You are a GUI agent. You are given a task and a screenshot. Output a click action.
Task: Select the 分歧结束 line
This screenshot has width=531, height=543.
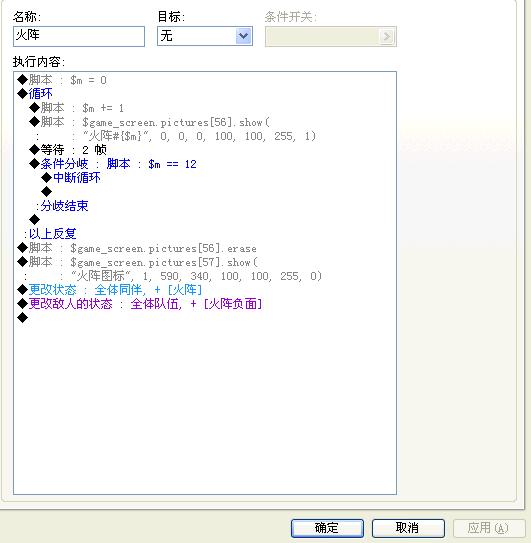[62, 206]
